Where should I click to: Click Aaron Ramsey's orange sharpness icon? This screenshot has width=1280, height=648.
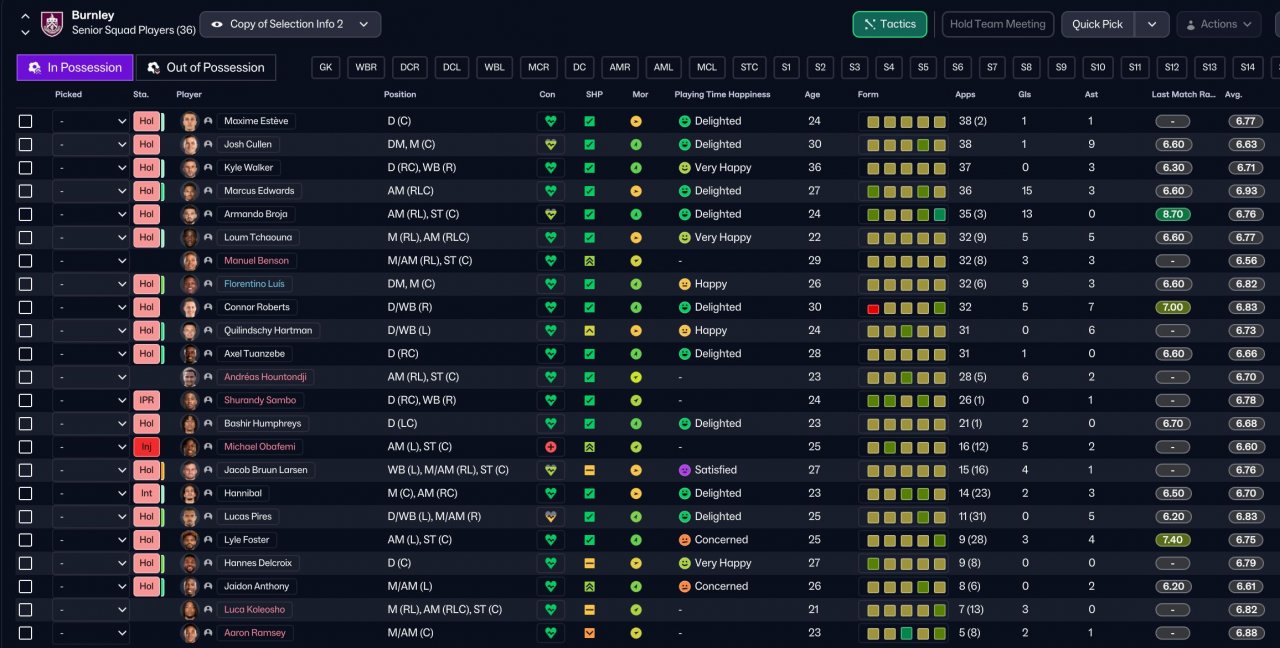coord(590,633)
